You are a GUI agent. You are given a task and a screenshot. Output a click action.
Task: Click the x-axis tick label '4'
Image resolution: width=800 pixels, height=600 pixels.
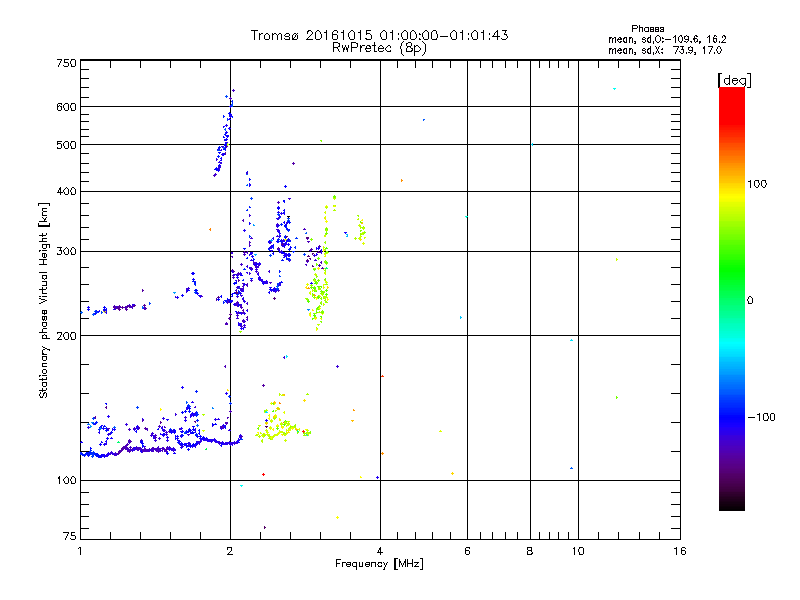(380, 551)
